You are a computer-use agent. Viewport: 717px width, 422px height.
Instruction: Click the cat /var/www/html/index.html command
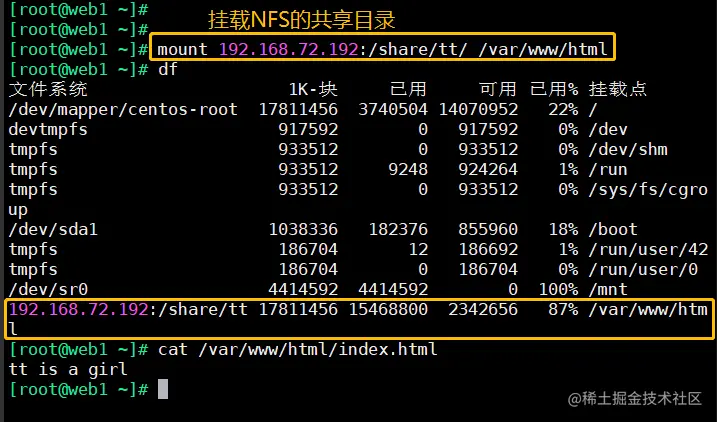(298, 350)
